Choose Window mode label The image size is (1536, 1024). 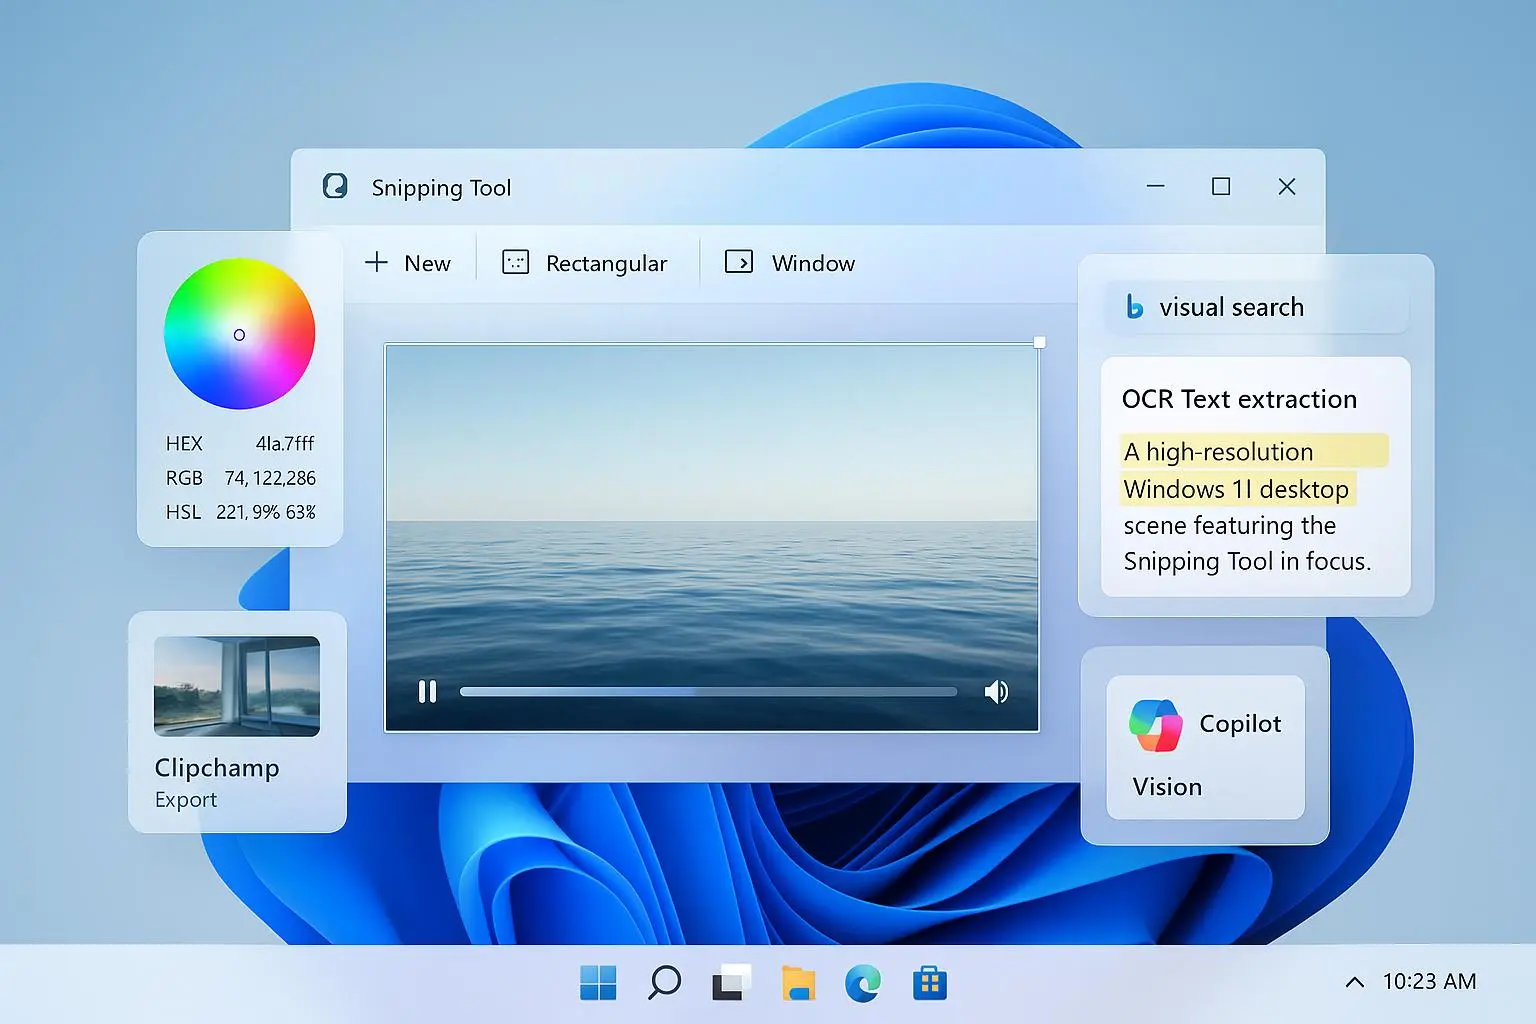tap(813, 263)
